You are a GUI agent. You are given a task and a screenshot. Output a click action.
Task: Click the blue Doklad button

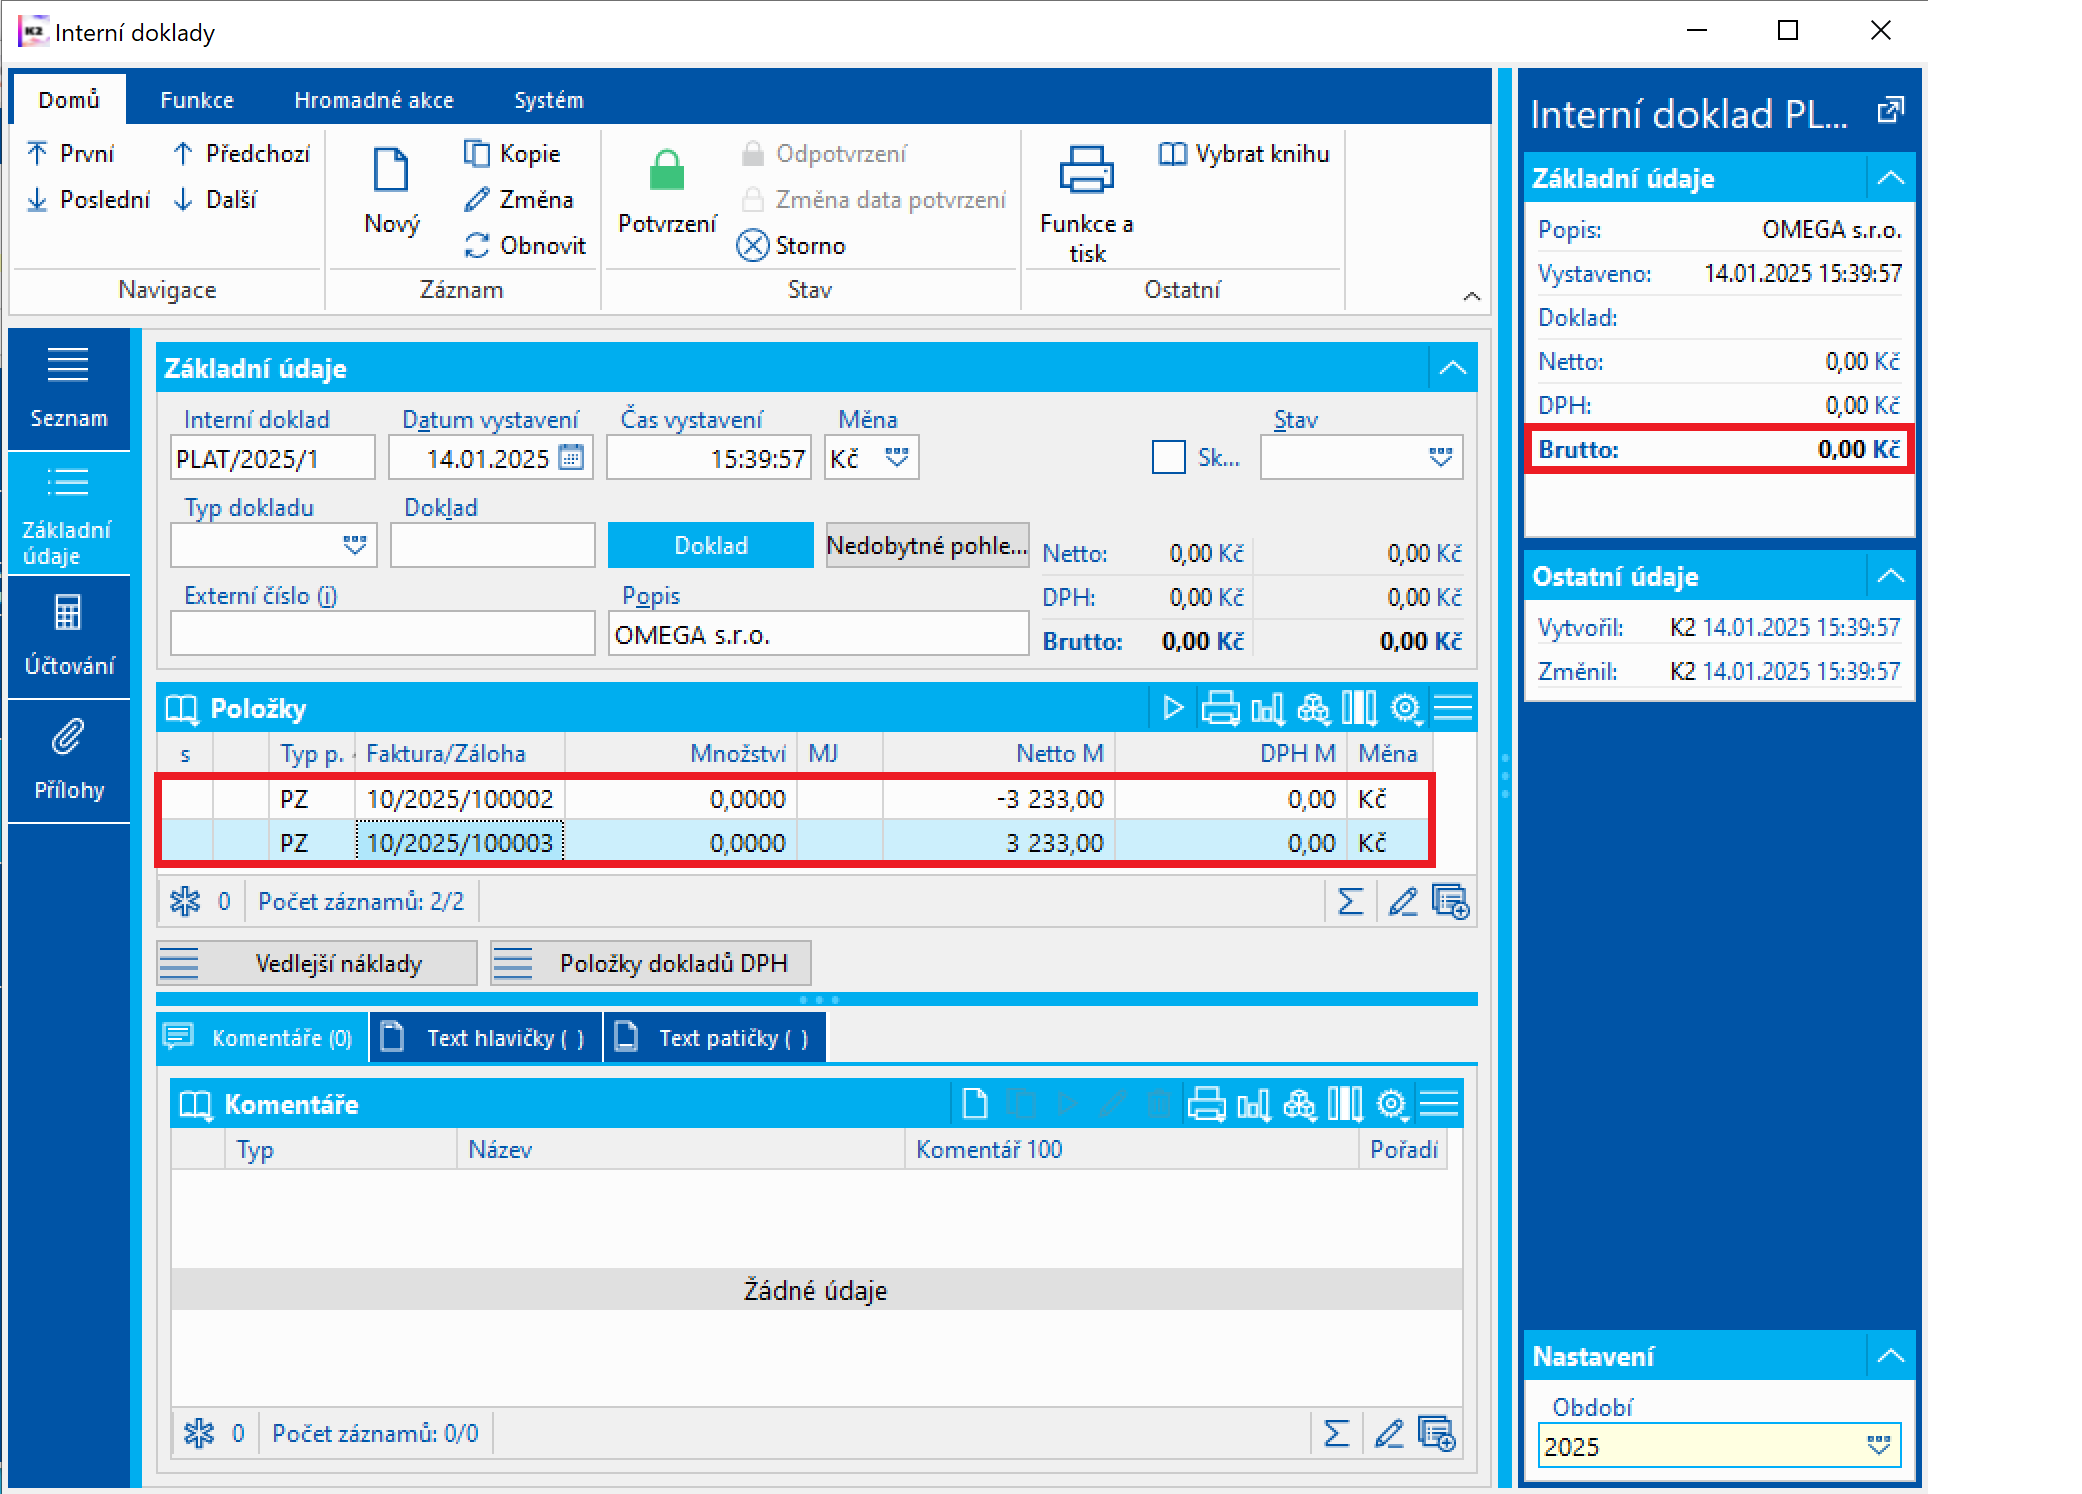coord(710,545)
